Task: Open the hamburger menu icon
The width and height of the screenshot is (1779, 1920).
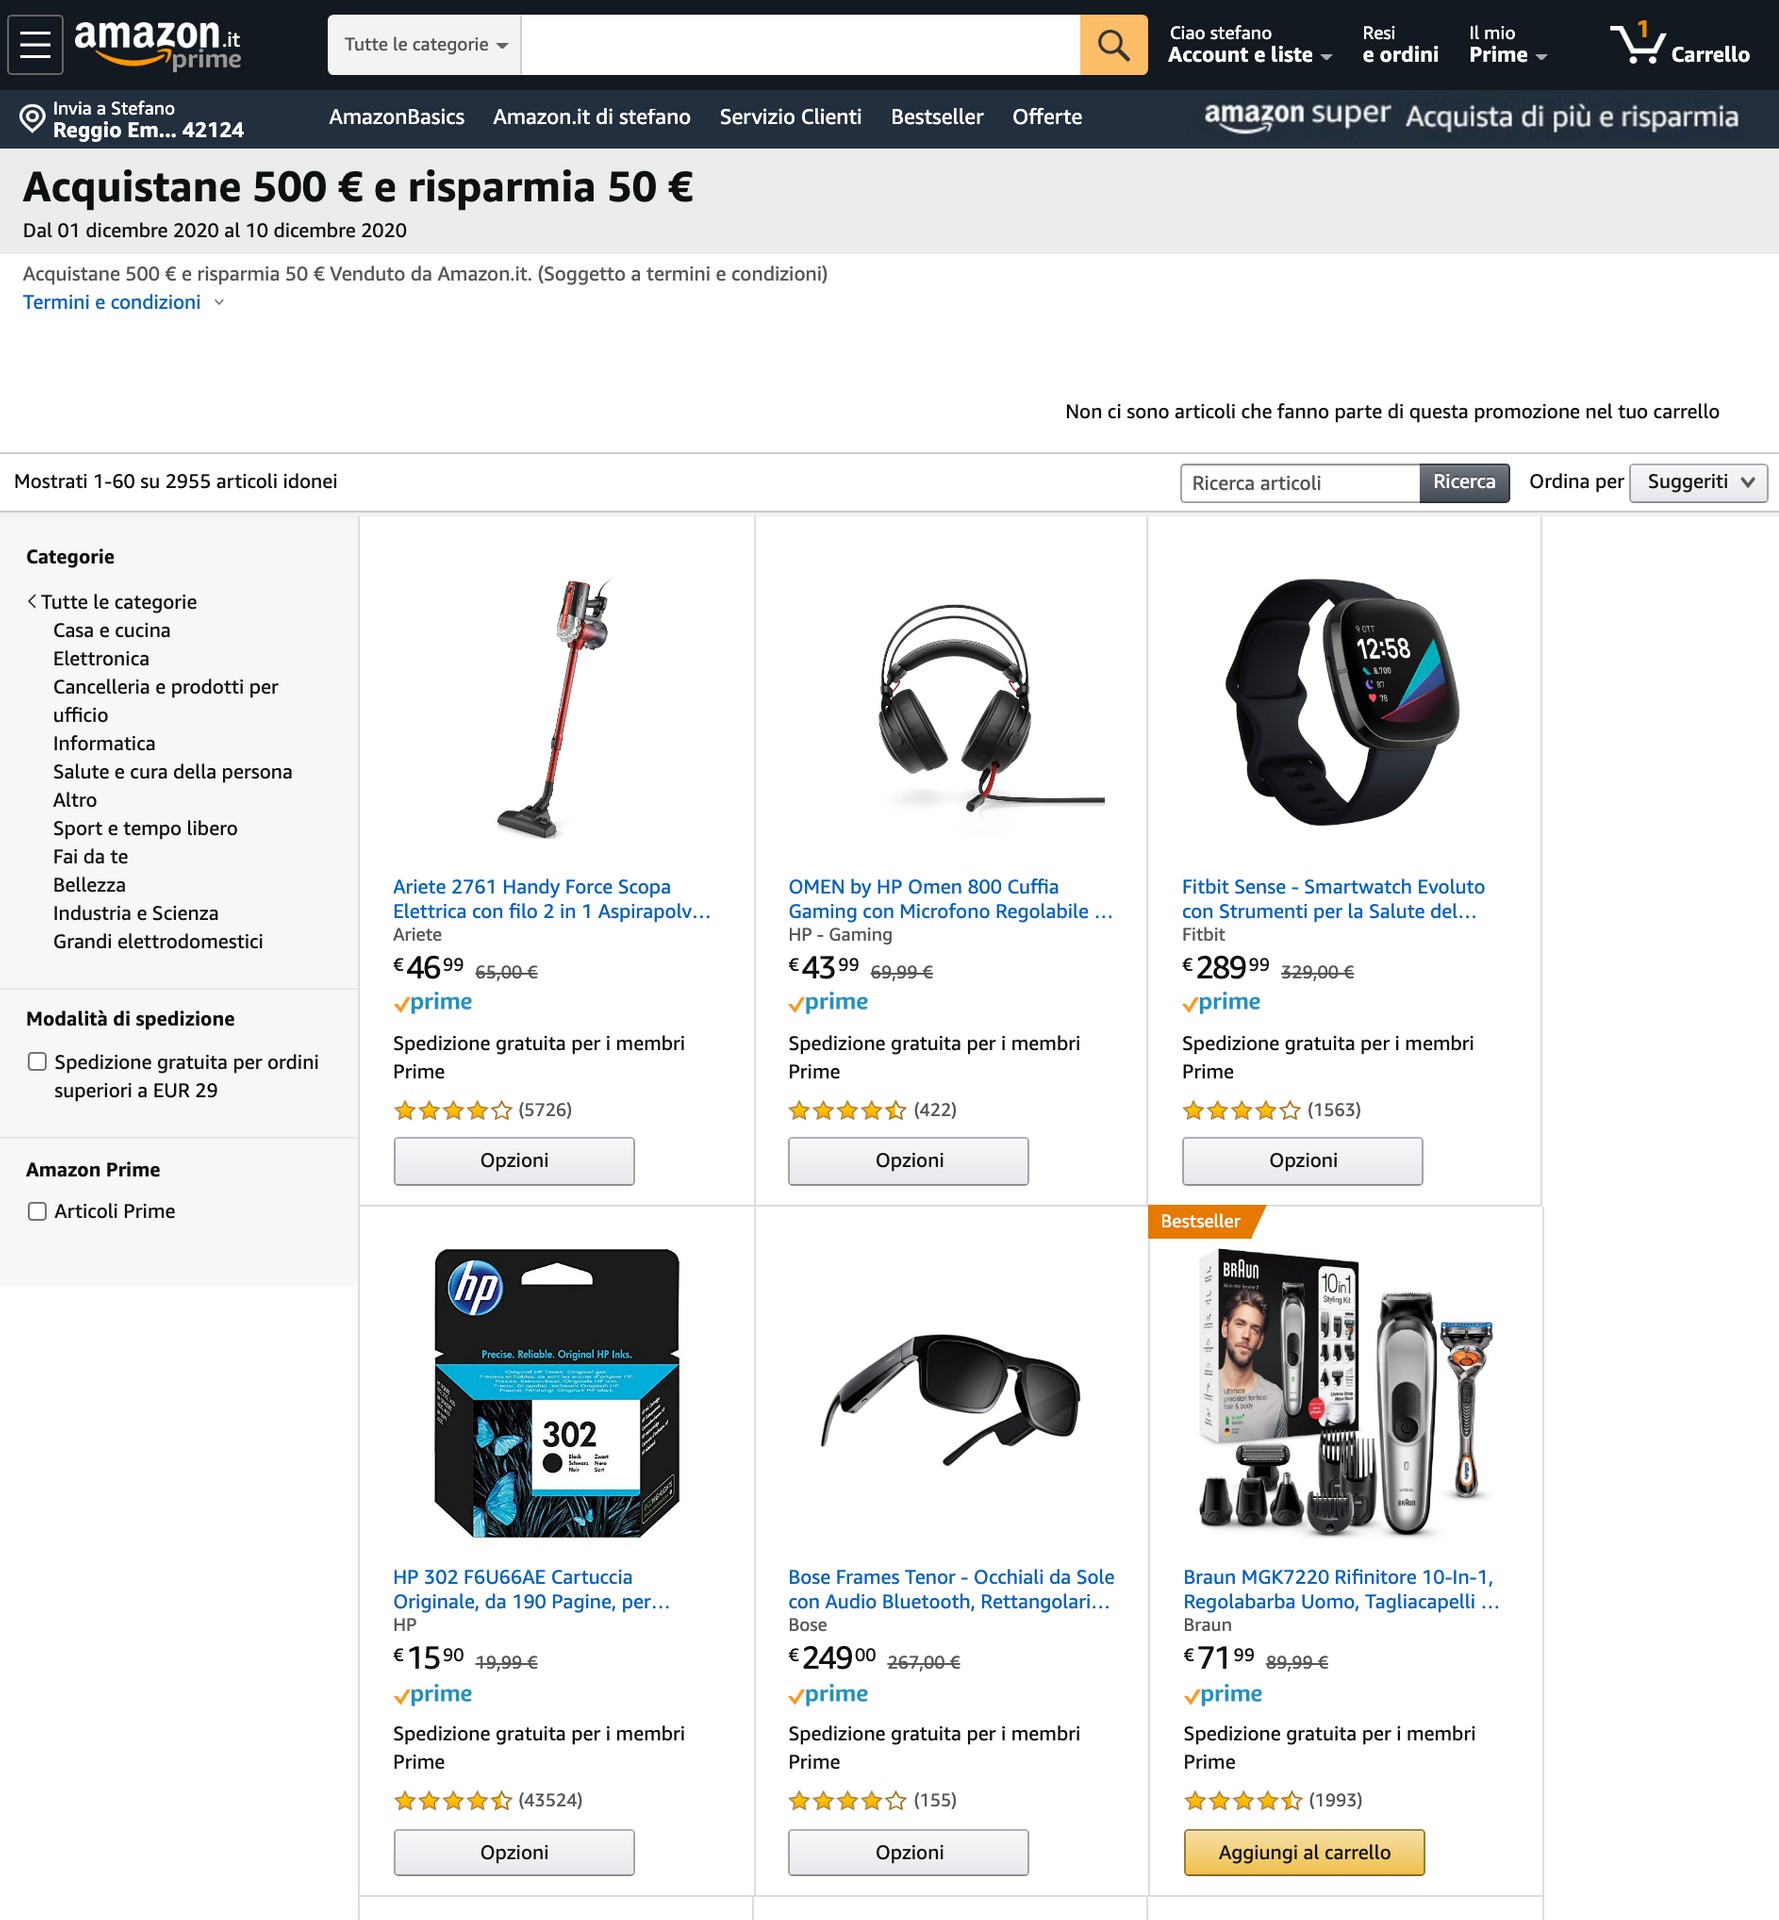Action: click(x=35, y=44)
